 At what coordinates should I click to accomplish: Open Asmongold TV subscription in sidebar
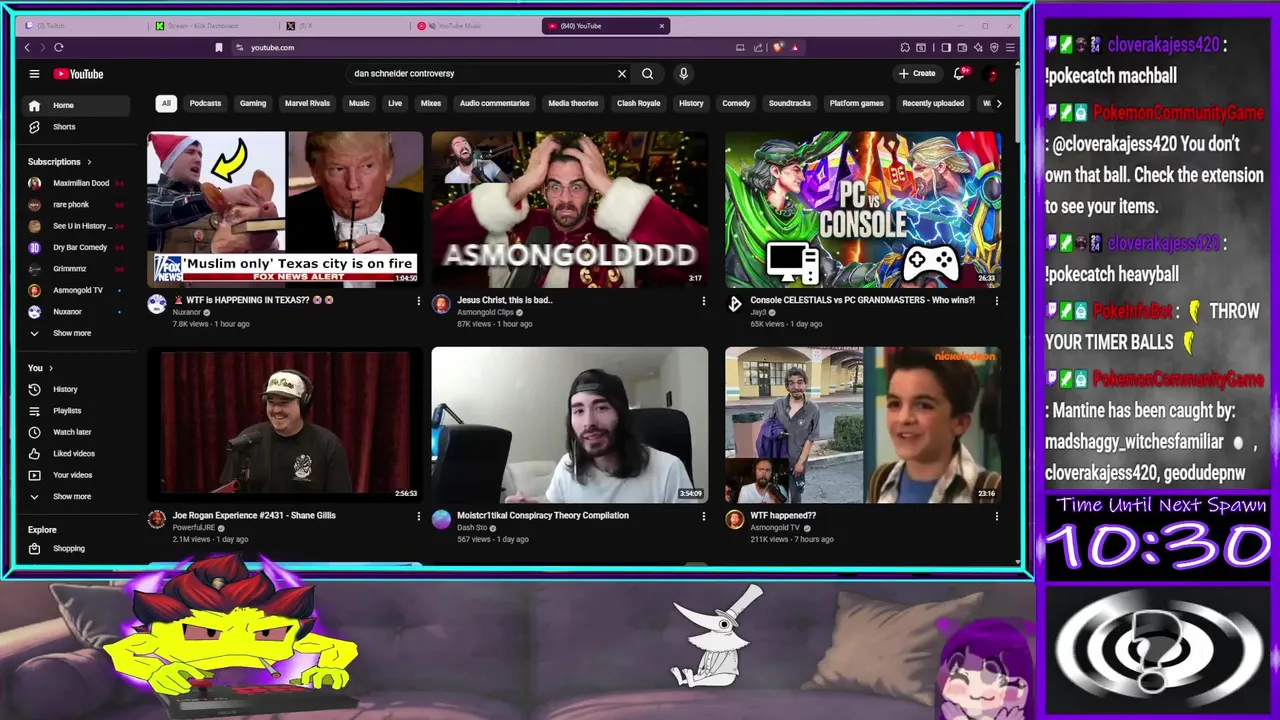pyautogui.click(x=75, y=290)
